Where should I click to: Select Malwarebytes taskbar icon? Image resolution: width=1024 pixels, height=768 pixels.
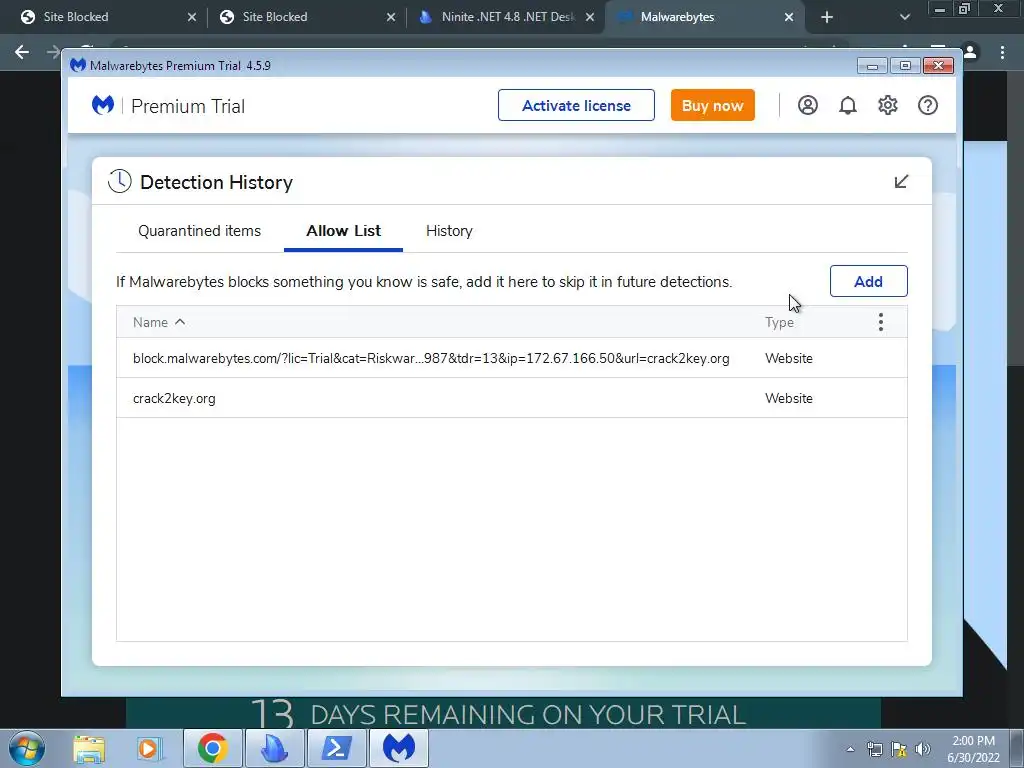pos(399,748)
